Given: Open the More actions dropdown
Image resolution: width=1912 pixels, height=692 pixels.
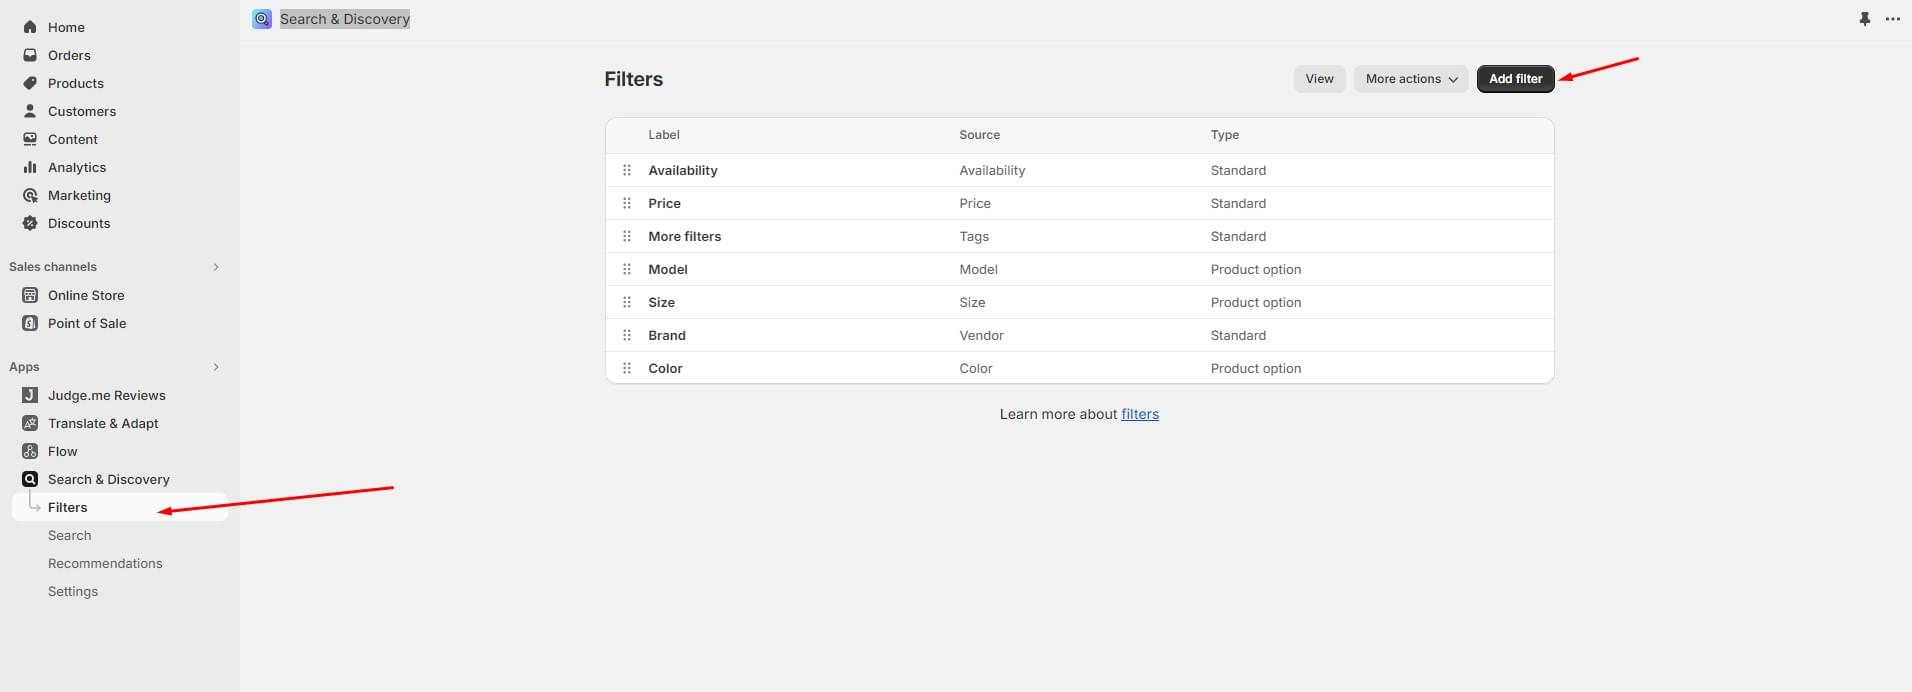Looking at the screenshot, I should click(x=1410, y=79).
